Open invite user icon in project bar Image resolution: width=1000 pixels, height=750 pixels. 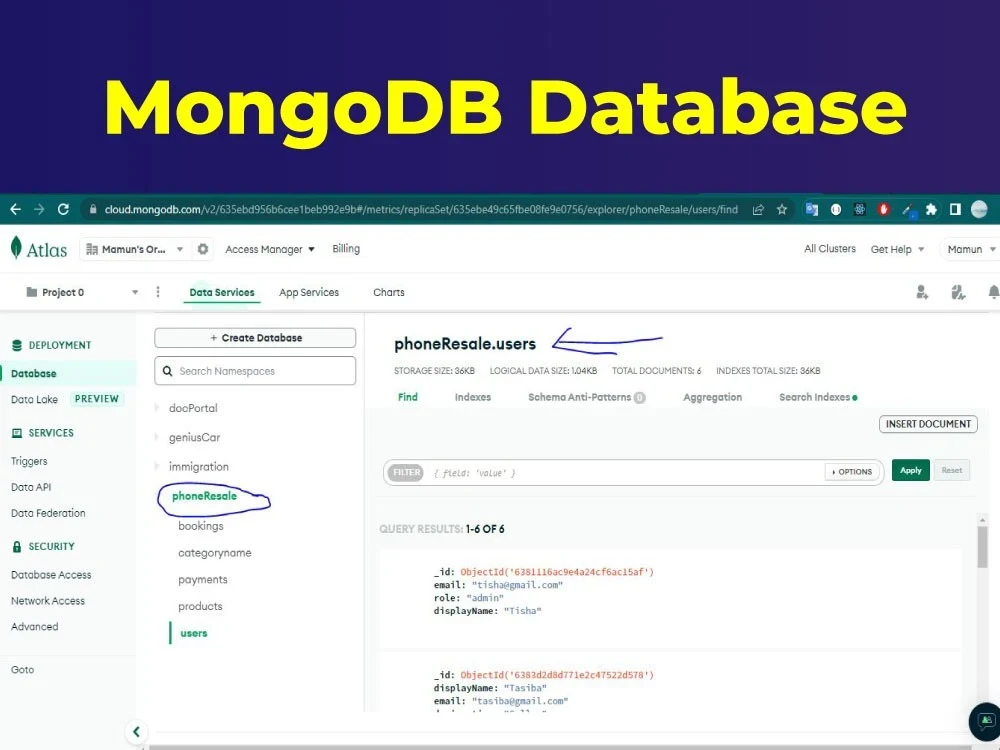[x=922, y=292]
